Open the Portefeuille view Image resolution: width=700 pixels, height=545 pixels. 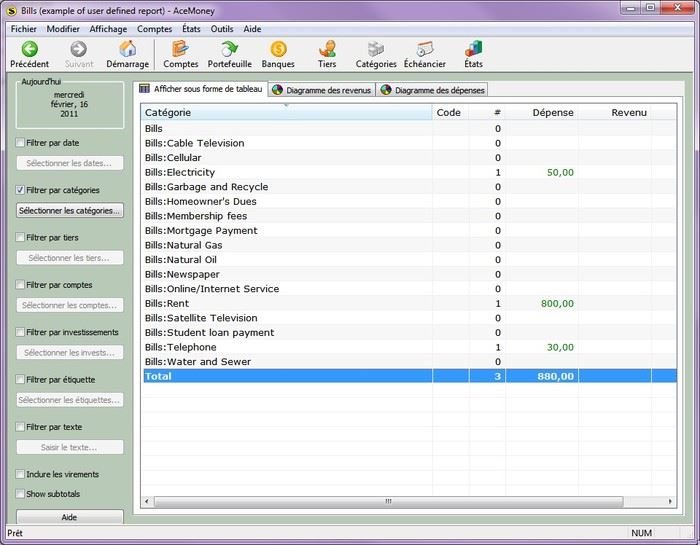pos(229,54)
